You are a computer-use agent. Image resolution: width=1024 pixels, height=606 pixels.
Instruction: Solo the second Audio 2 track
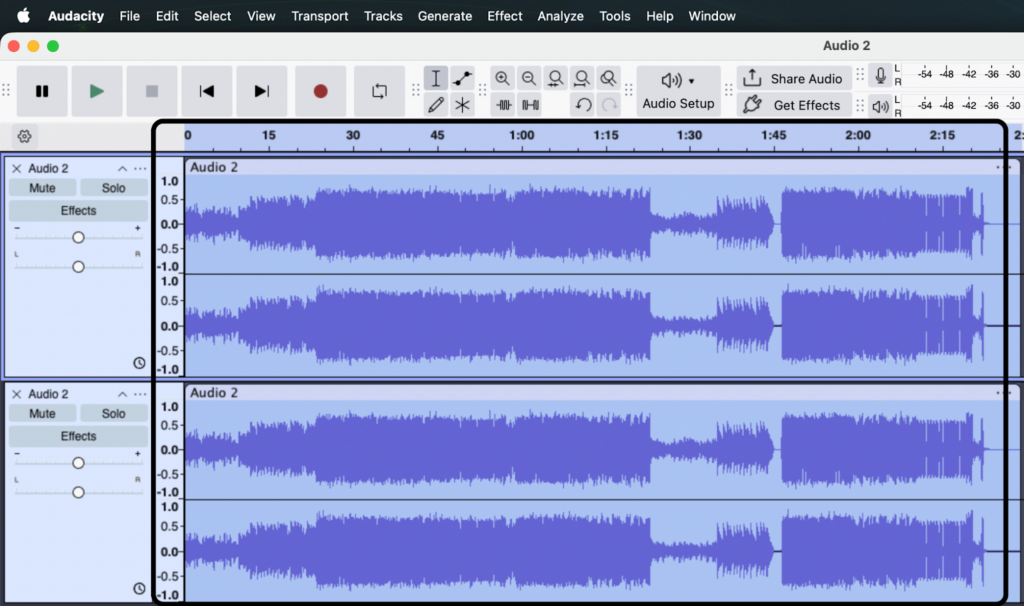(x=114, y=414)
